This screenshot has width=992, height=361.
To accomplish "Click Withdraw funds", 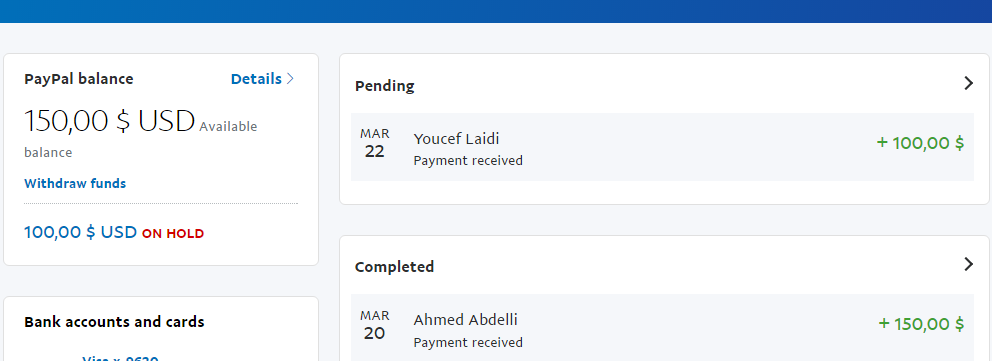I will 75,183.
